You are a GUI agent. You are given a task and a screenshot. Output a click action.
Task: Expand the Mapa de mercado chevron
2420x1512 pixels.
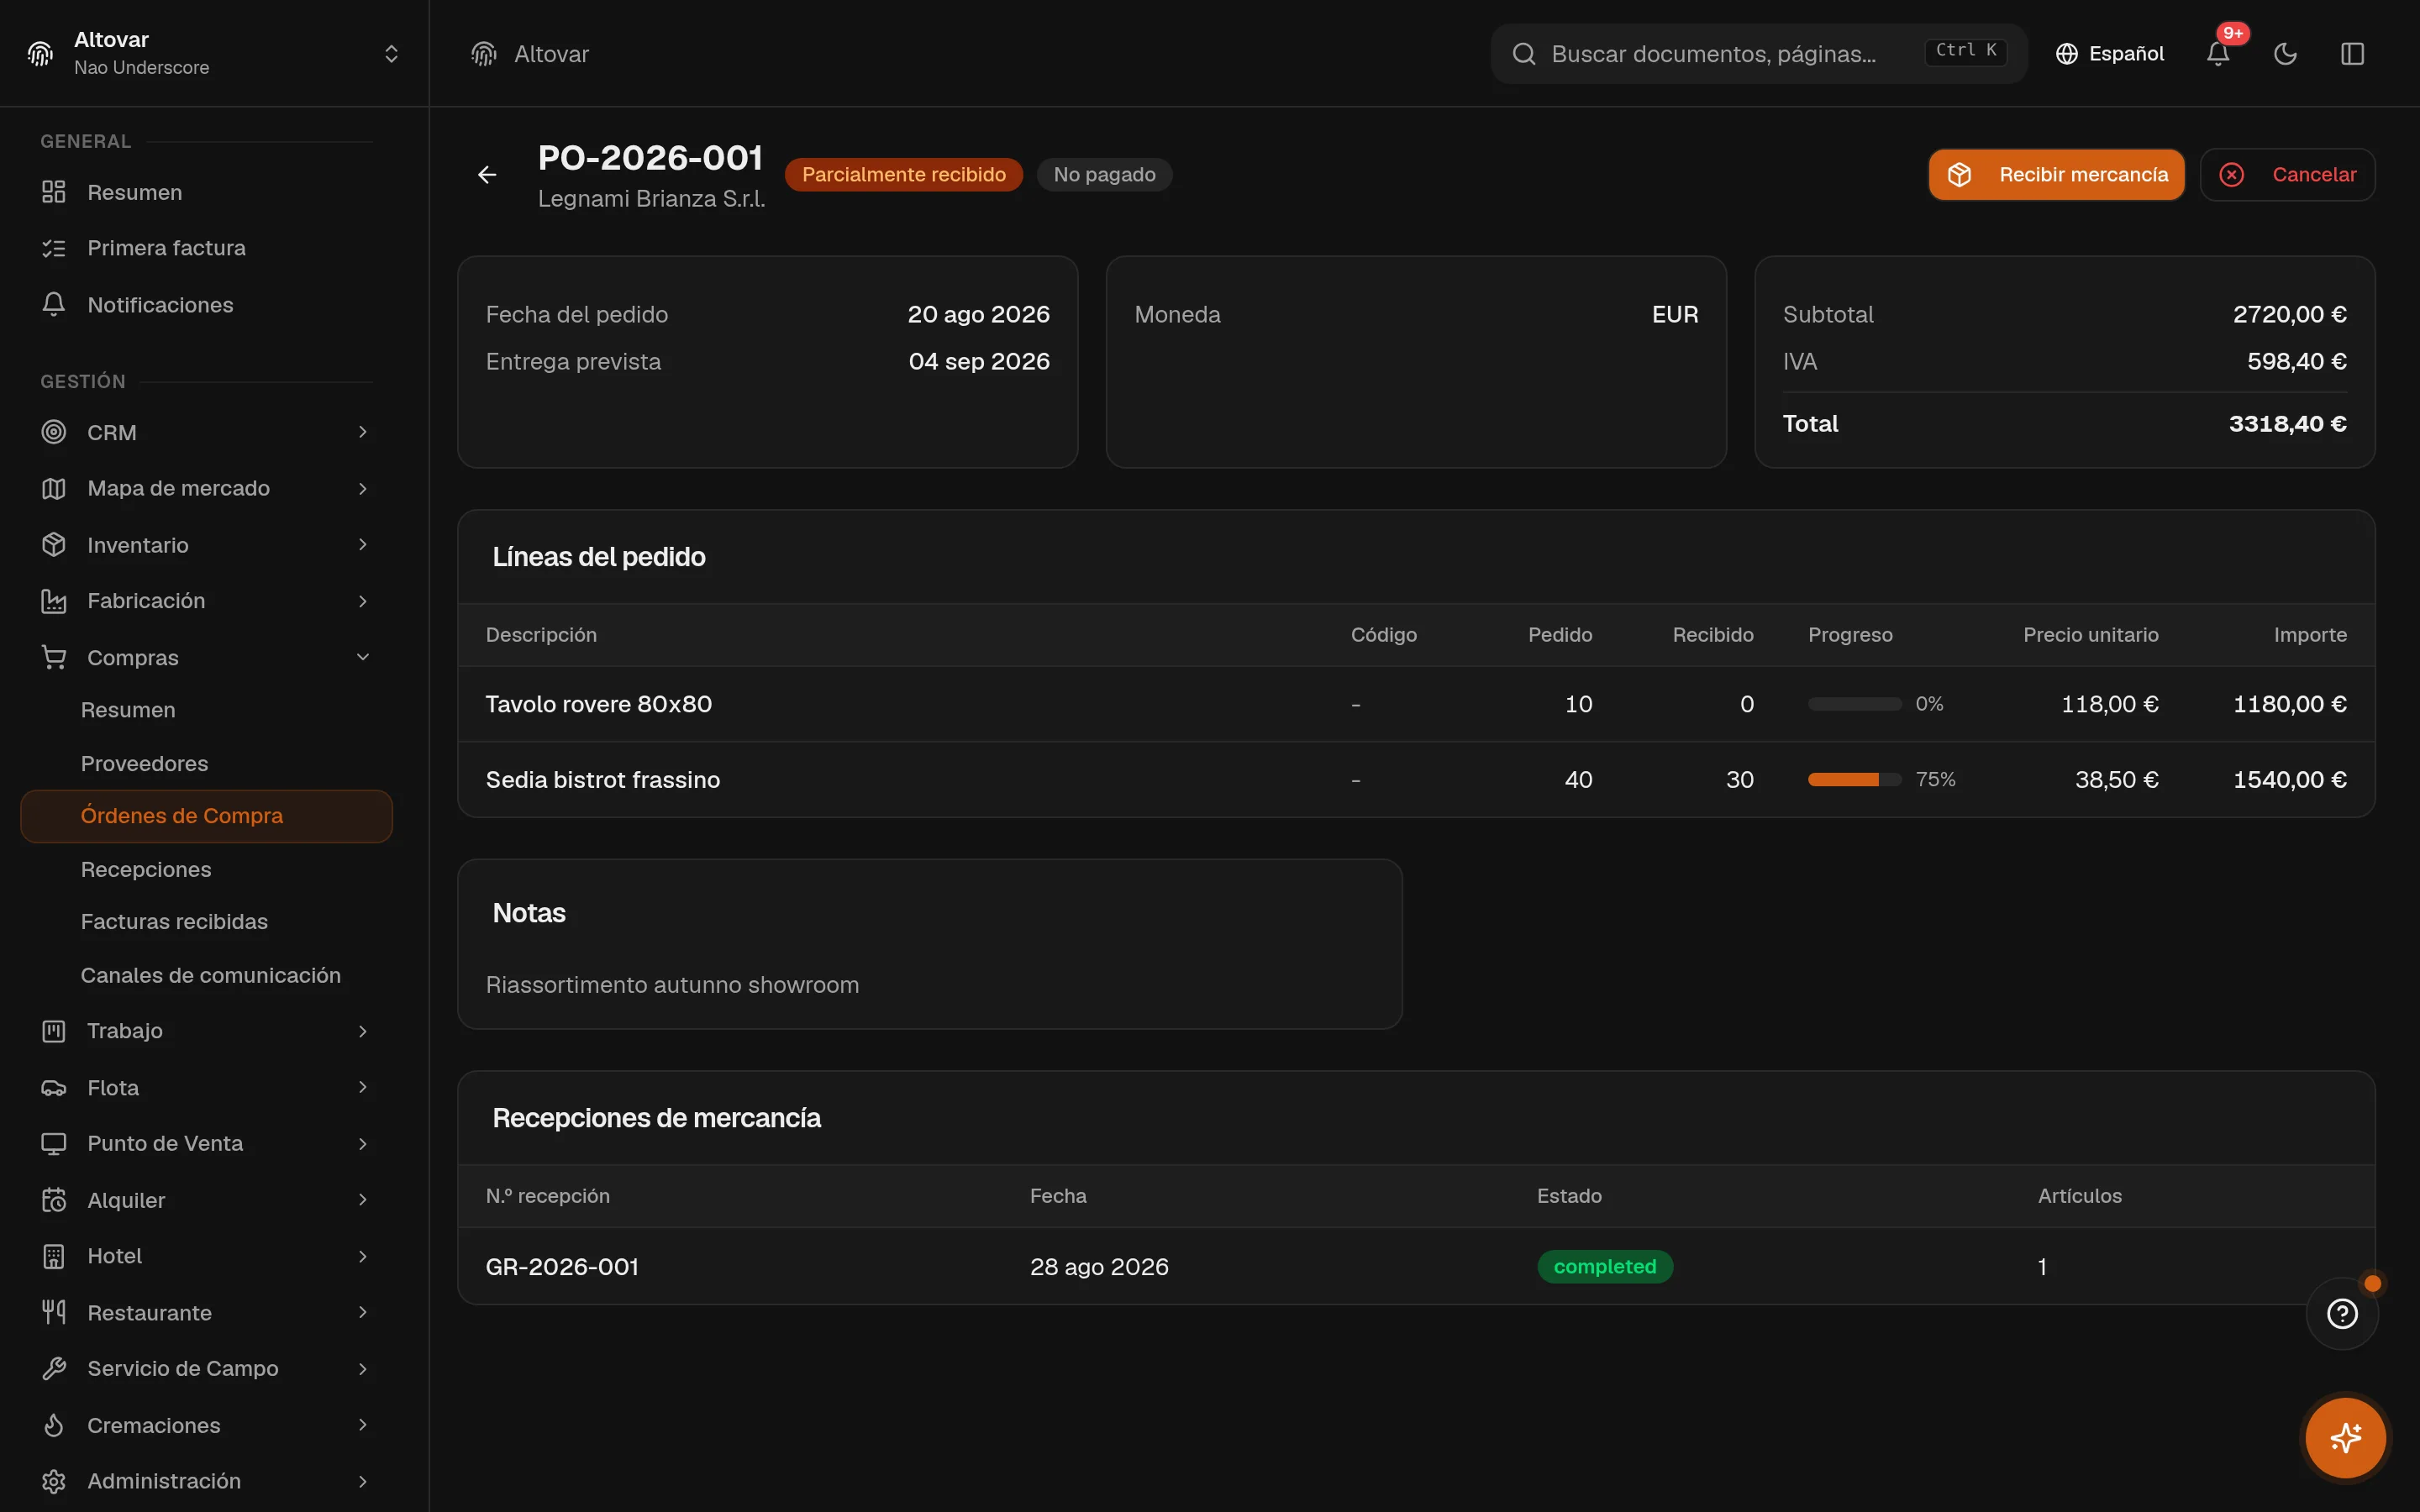coord(363,488)
